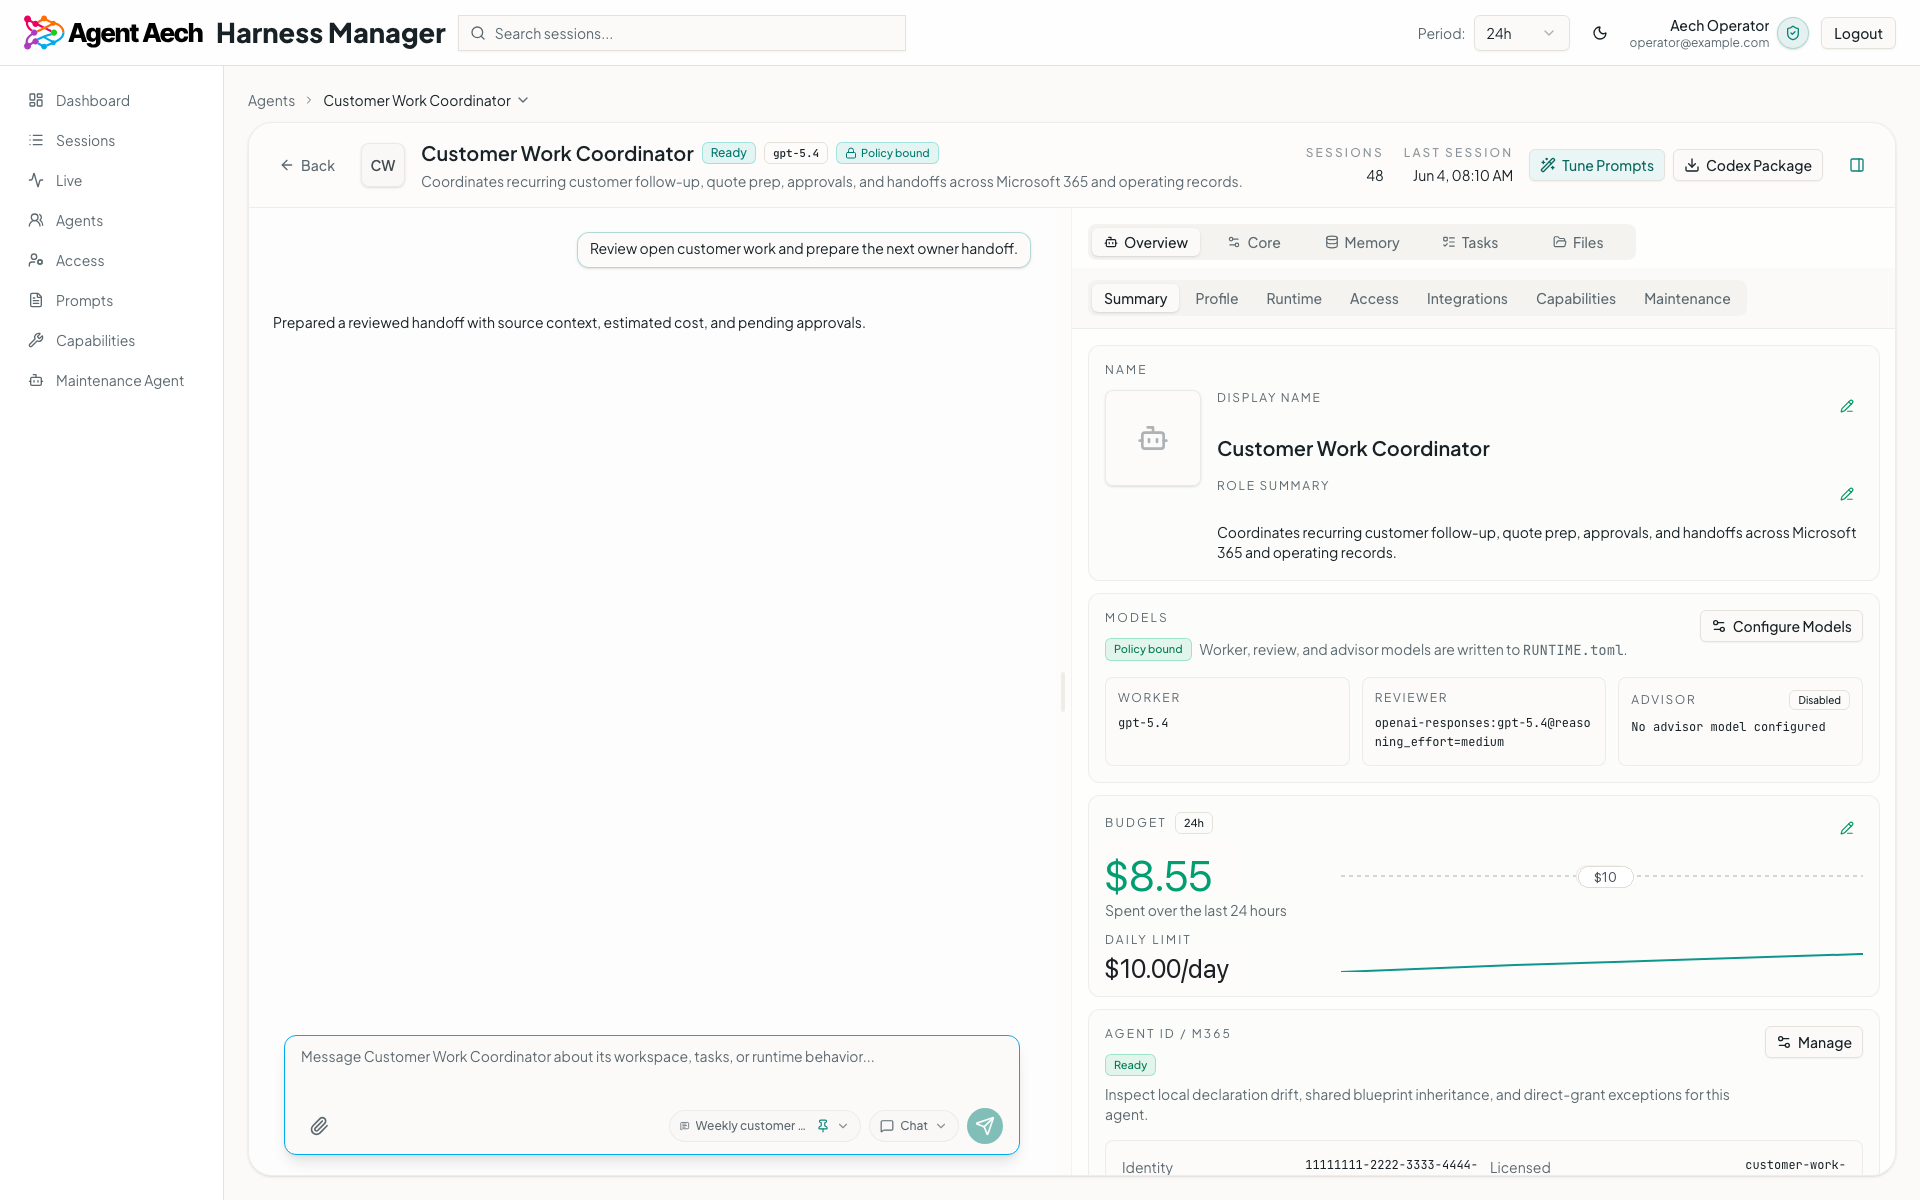The image size is (1920, 1200).
Task: Select the Capabilities sub-tab
Action: click(x=1575, y=298)
